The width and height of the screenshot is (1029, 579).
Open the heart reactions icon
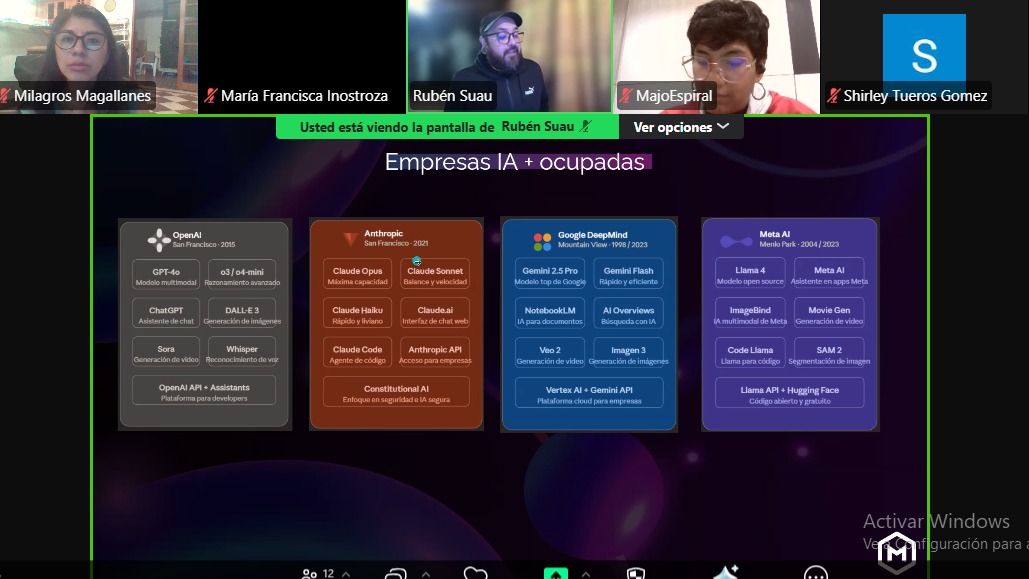click(x=475, y=574)
